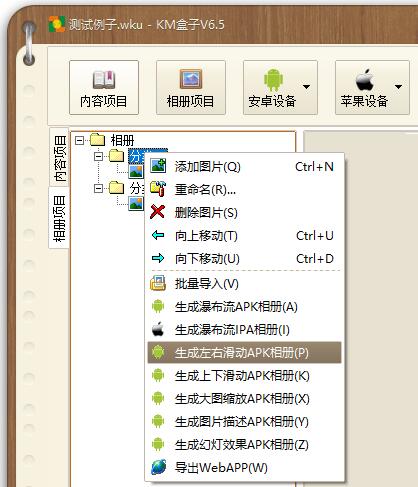Choose 删除图片(S) from context menu
418x487 pixels.
point(244,213)
